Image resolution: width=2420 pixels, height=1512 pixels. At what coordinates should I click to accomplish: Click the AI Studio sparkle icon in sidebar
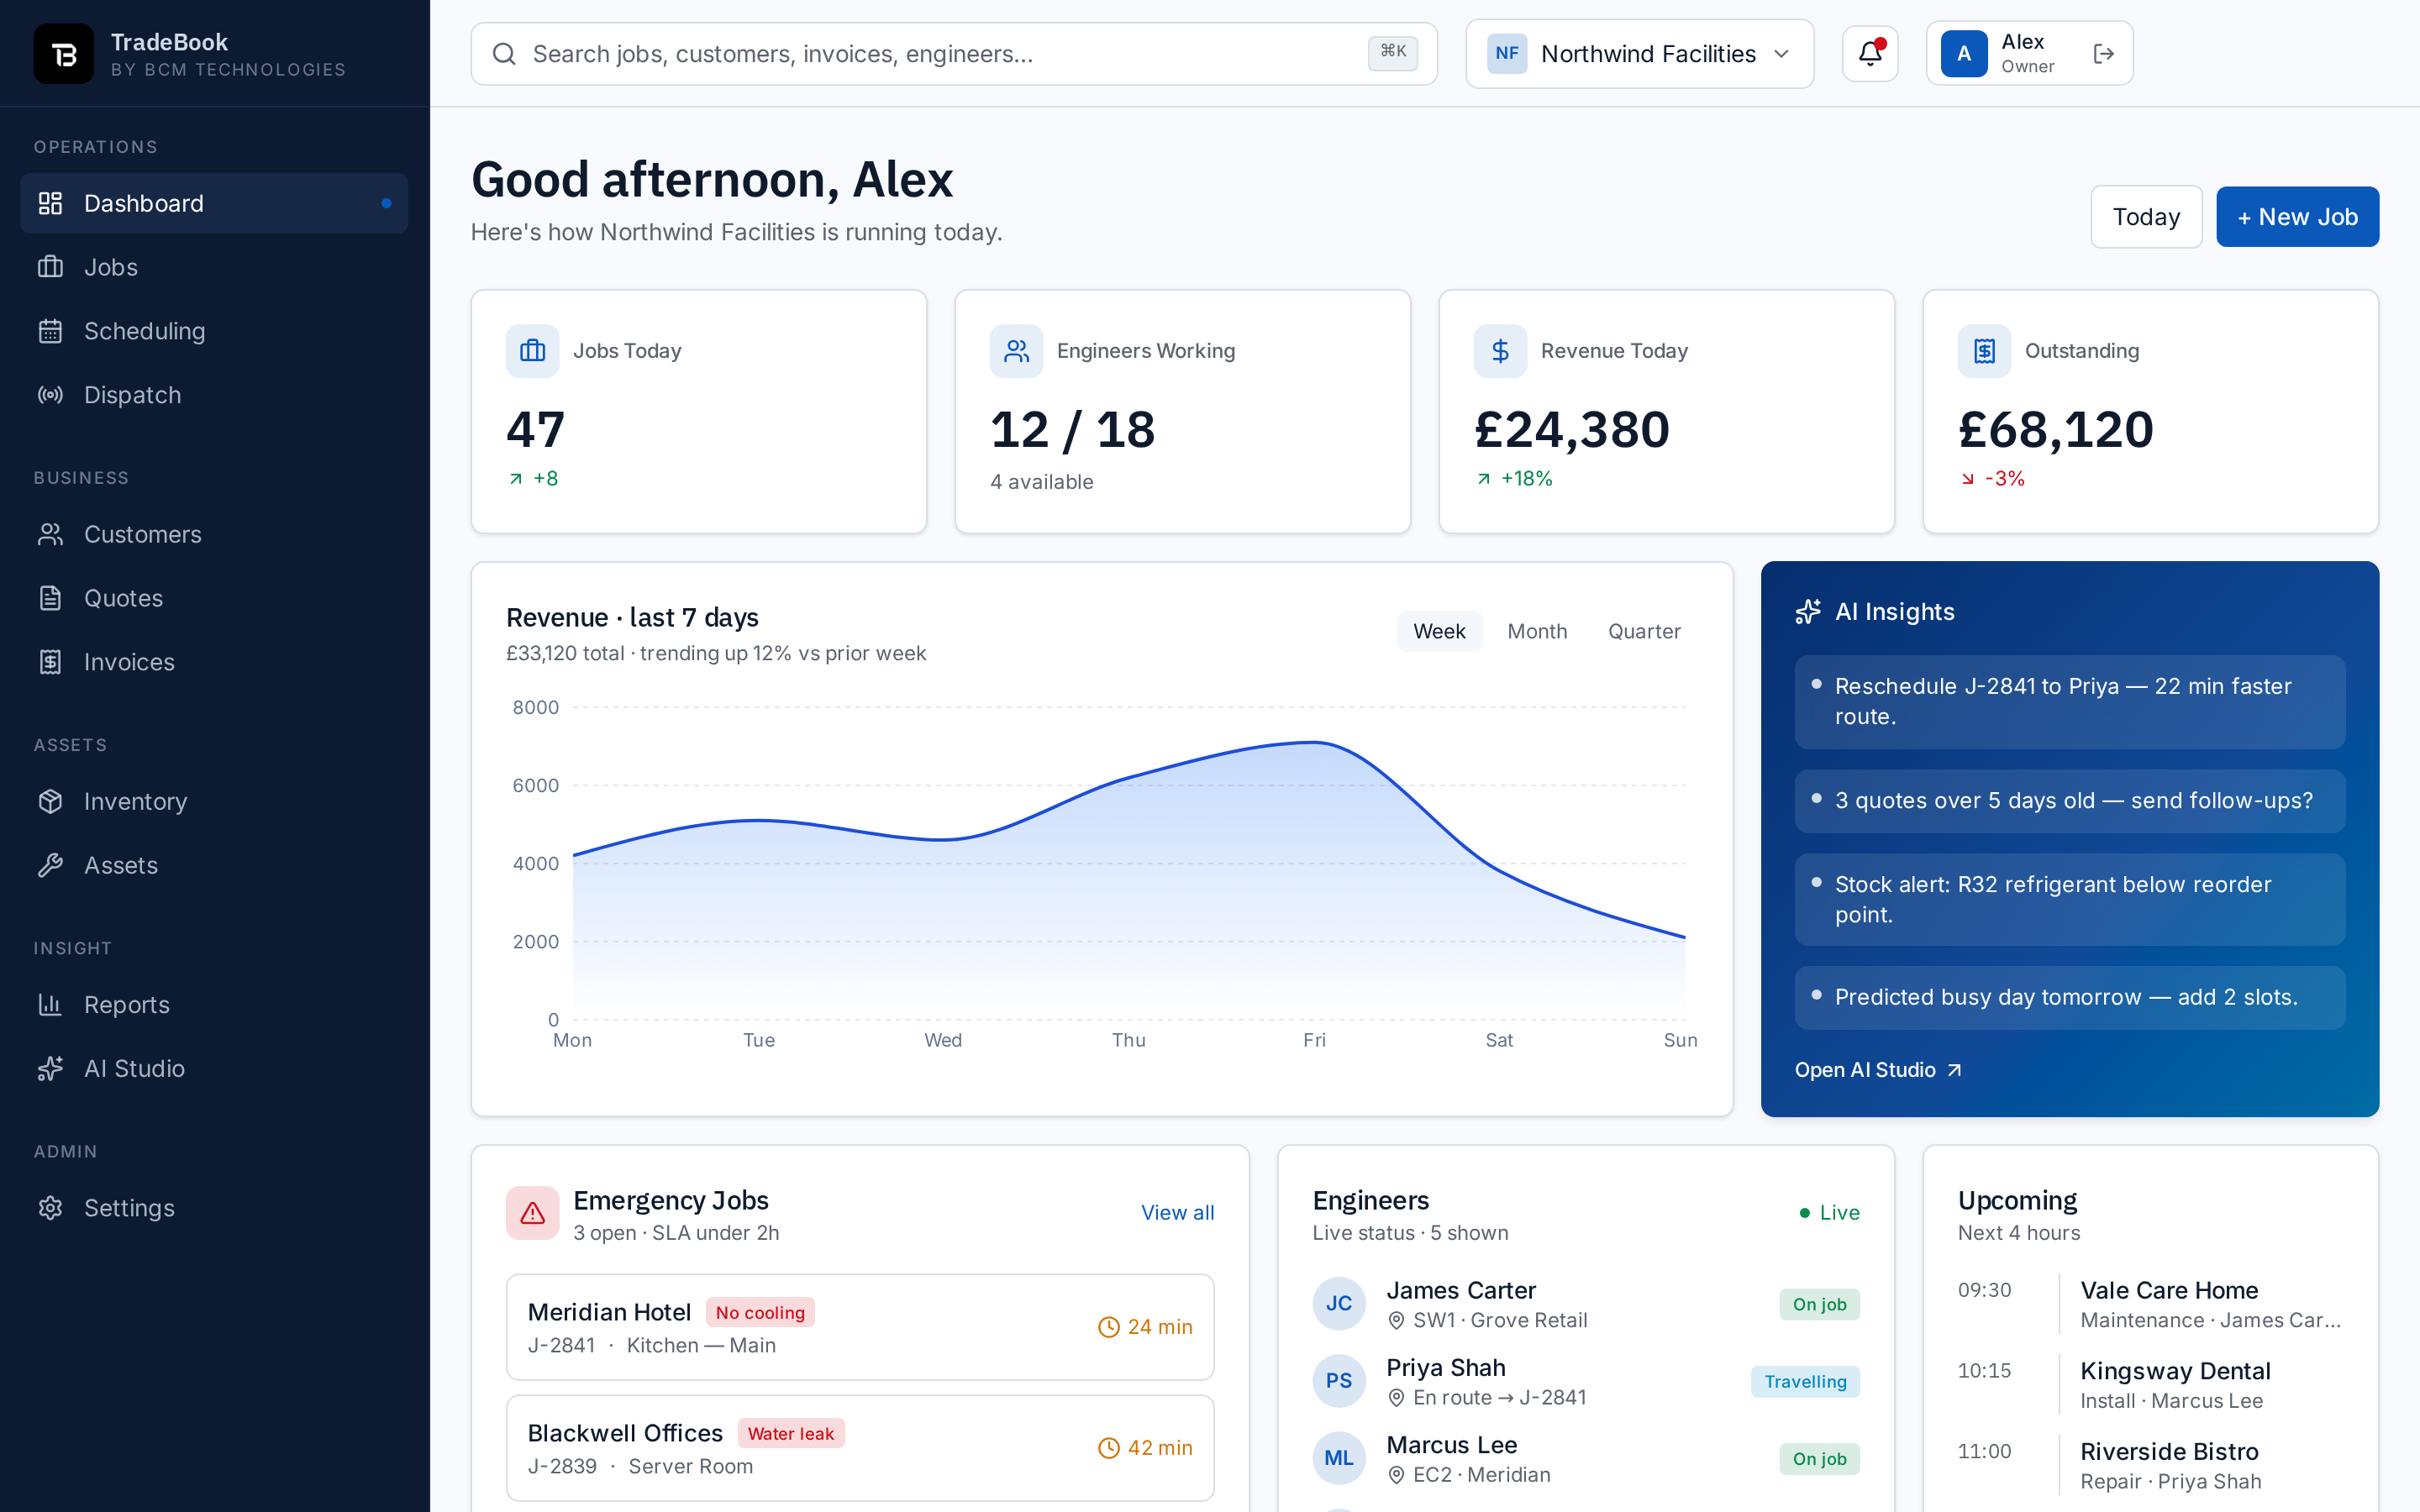[x=50, y=1068]
